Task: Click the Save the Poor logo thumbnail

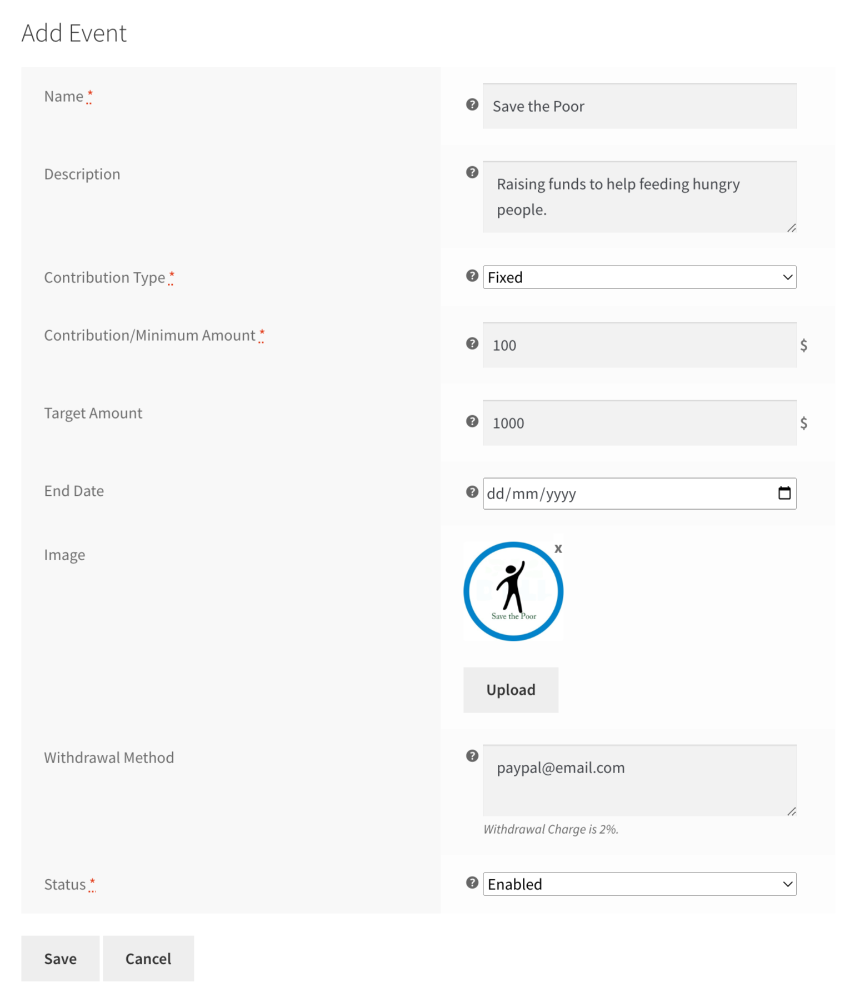Action: (513, 591)
